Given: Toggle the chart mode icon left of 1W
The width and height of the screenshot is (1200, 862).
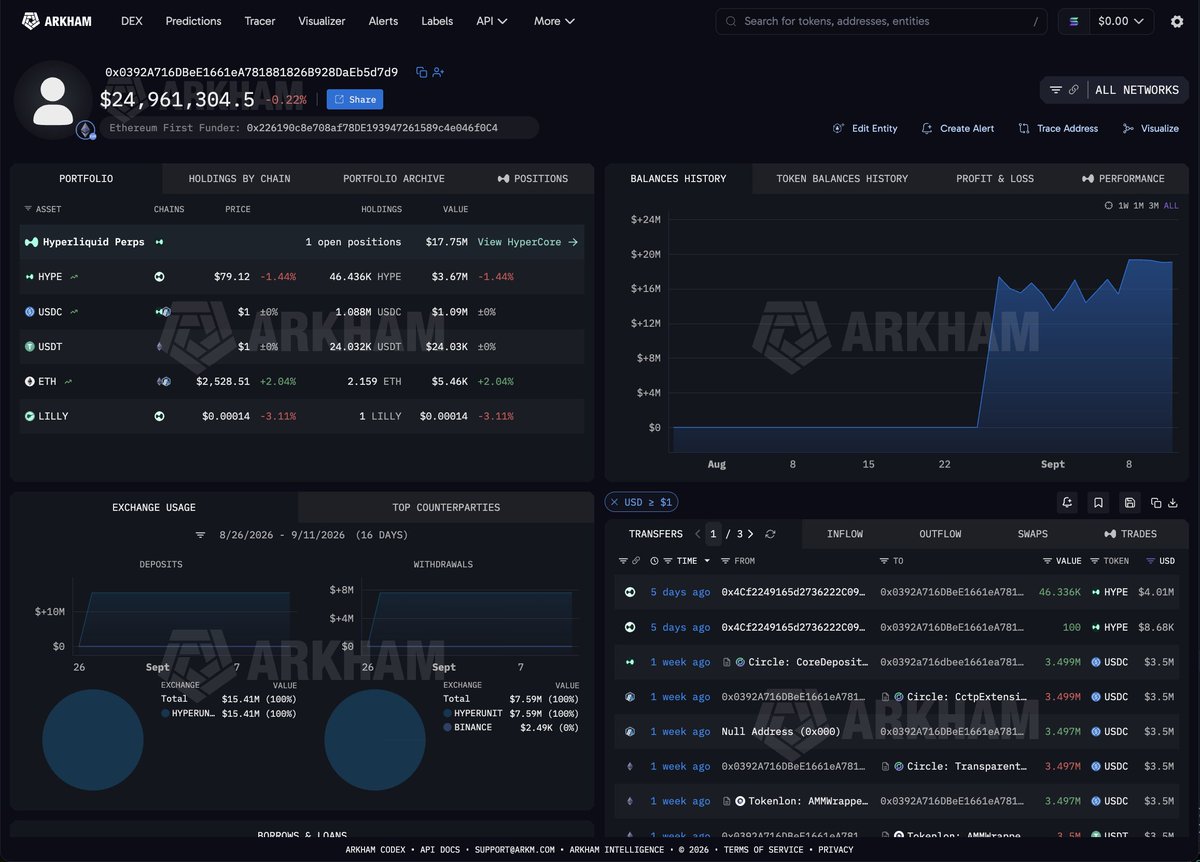Looking at the screenshot, I should [x=1108, y=205].
